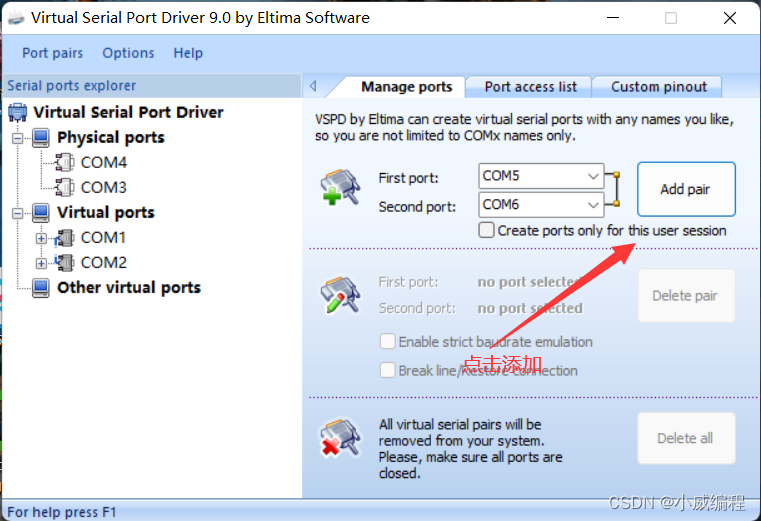Select the Physical ports label
Image resolution: width=761 pixels, height=521 pixels.
click(111, 137)
